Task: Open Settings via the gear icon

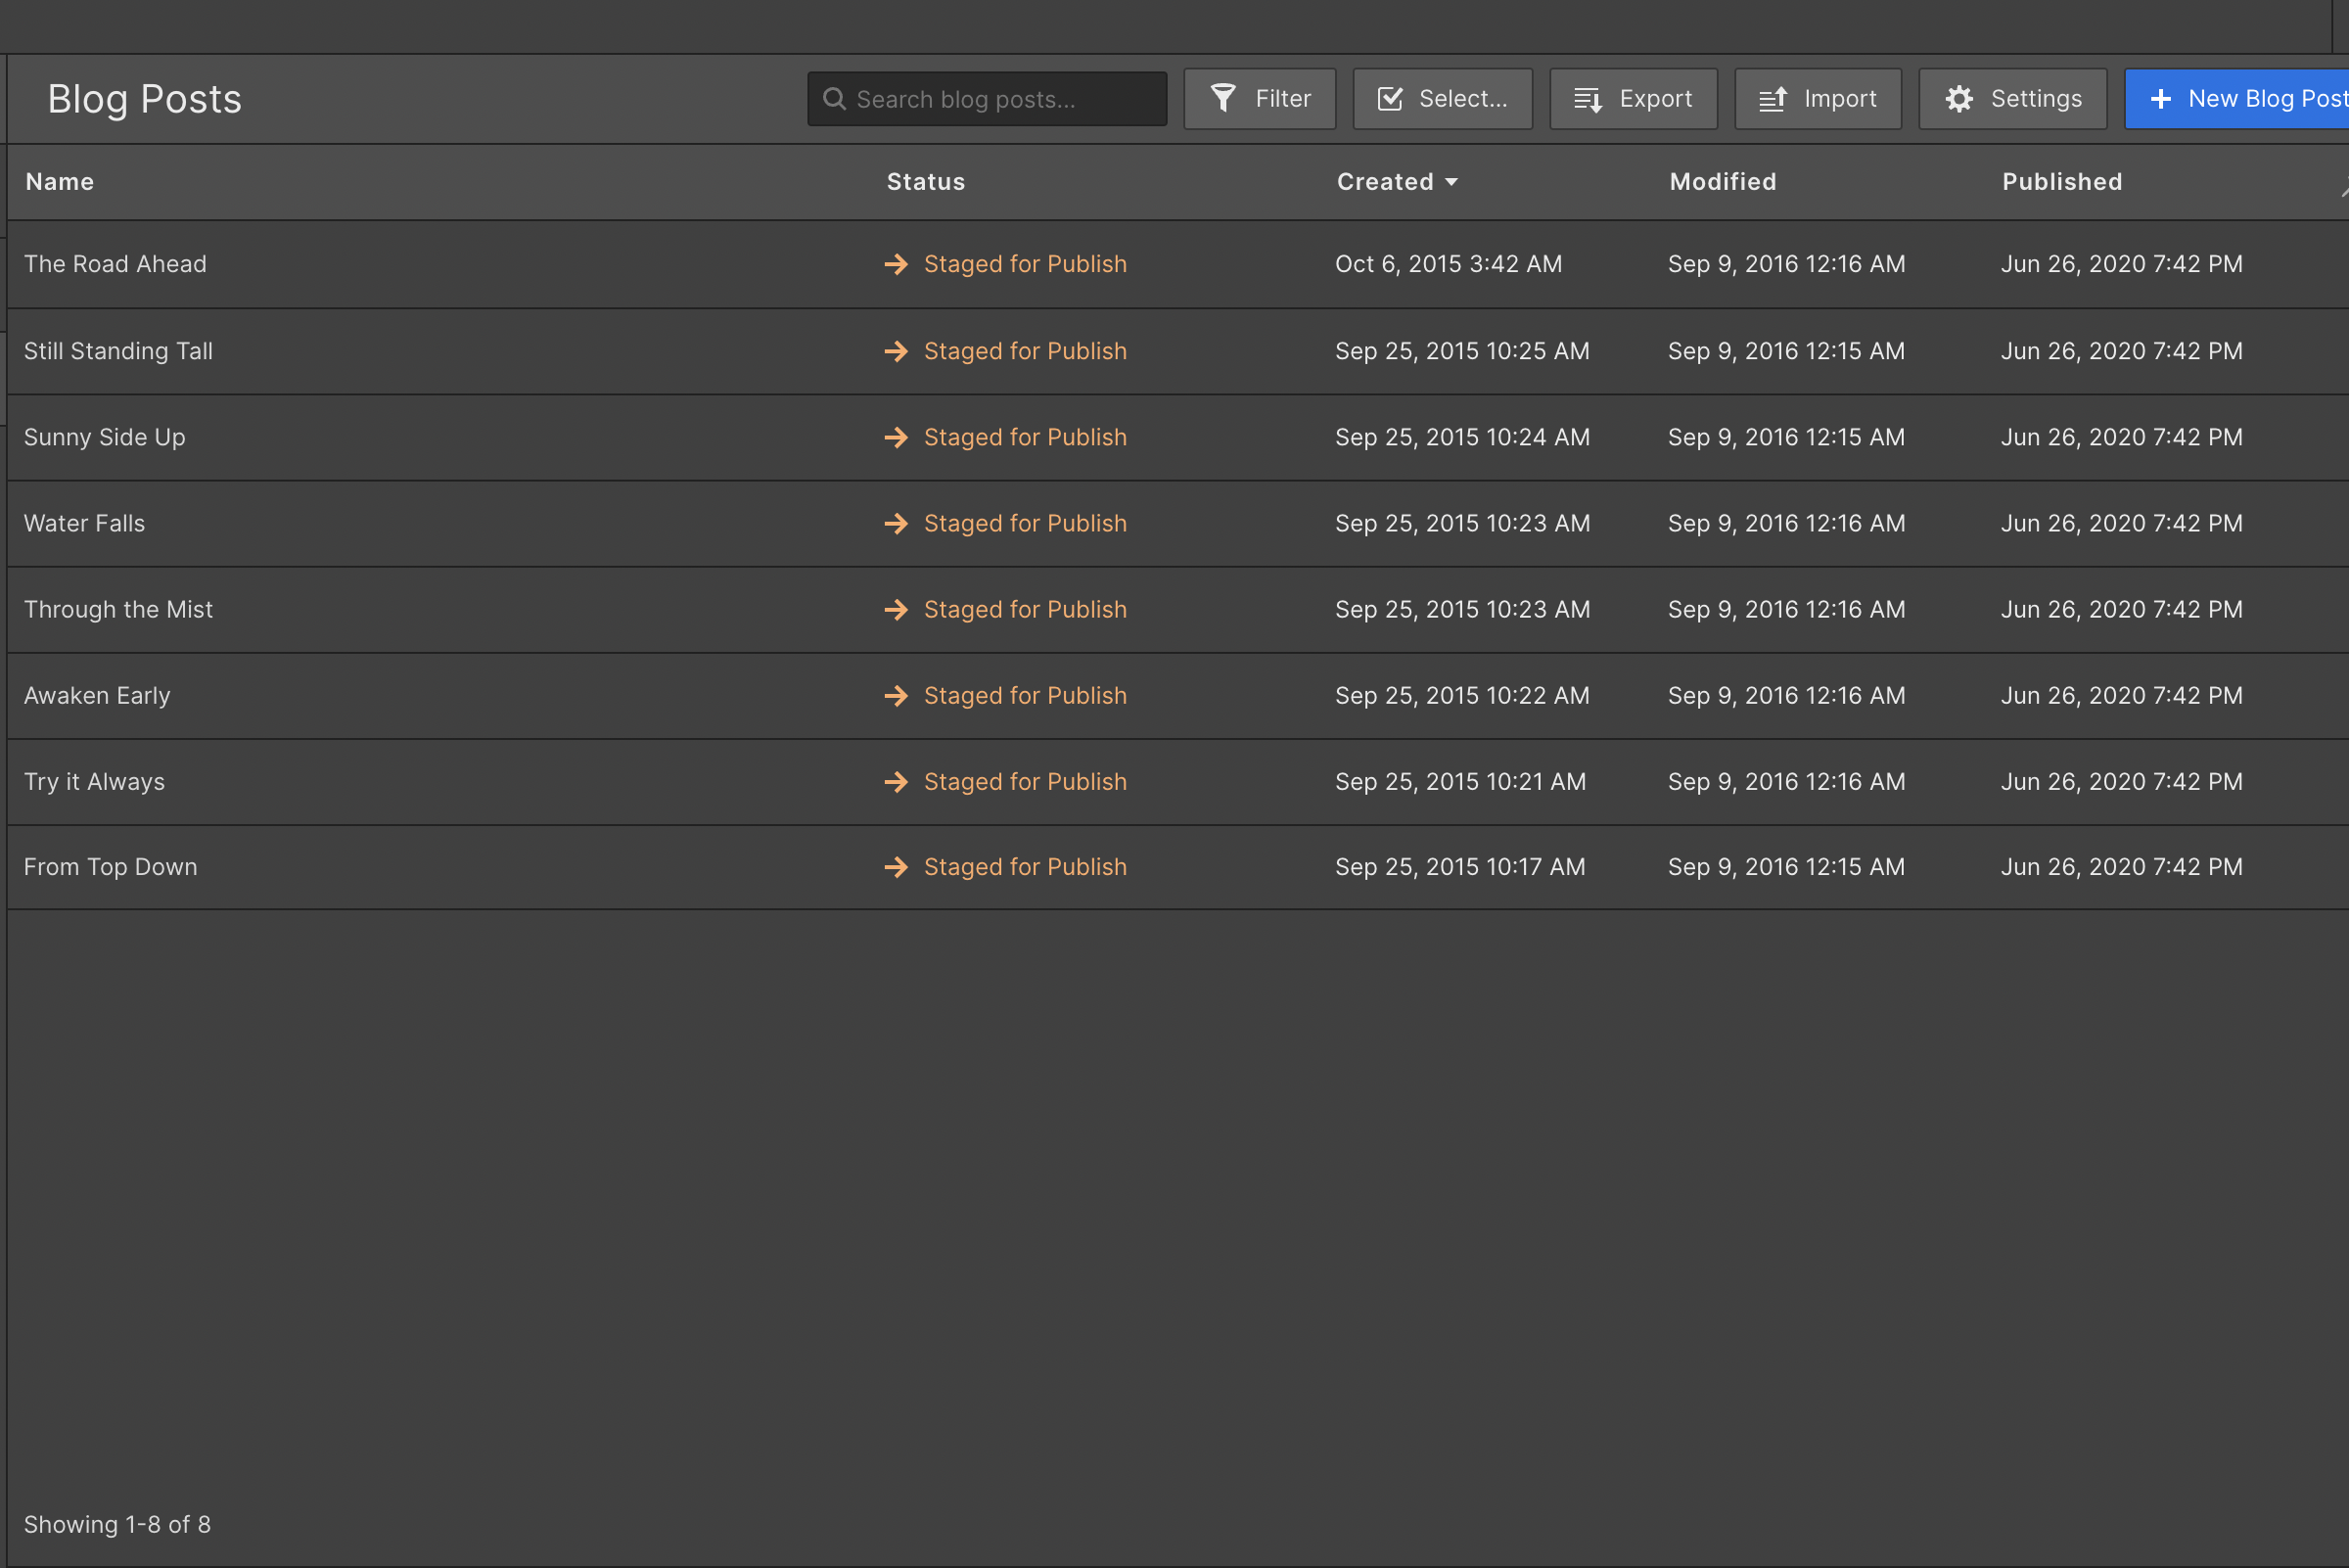Action: (x=1959, y=99)
